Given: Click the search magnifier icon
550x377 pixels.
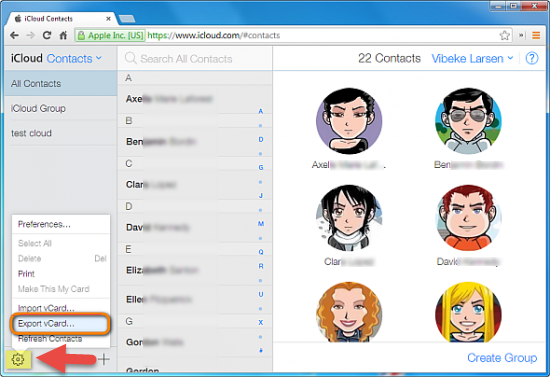Looking at the screenshot, I should click(x=130, y=58).
